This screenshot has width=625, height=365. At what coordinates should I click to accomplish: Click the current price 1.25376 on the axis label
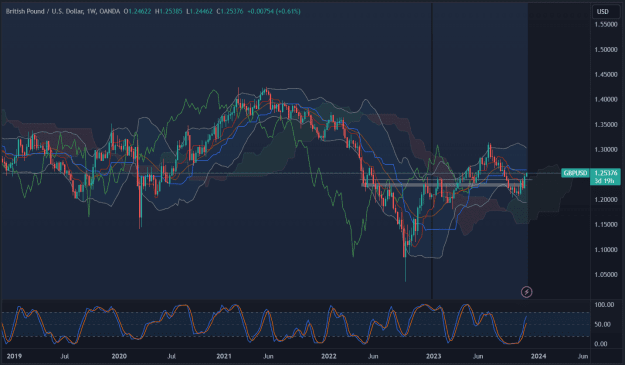[x=605, y=173]
